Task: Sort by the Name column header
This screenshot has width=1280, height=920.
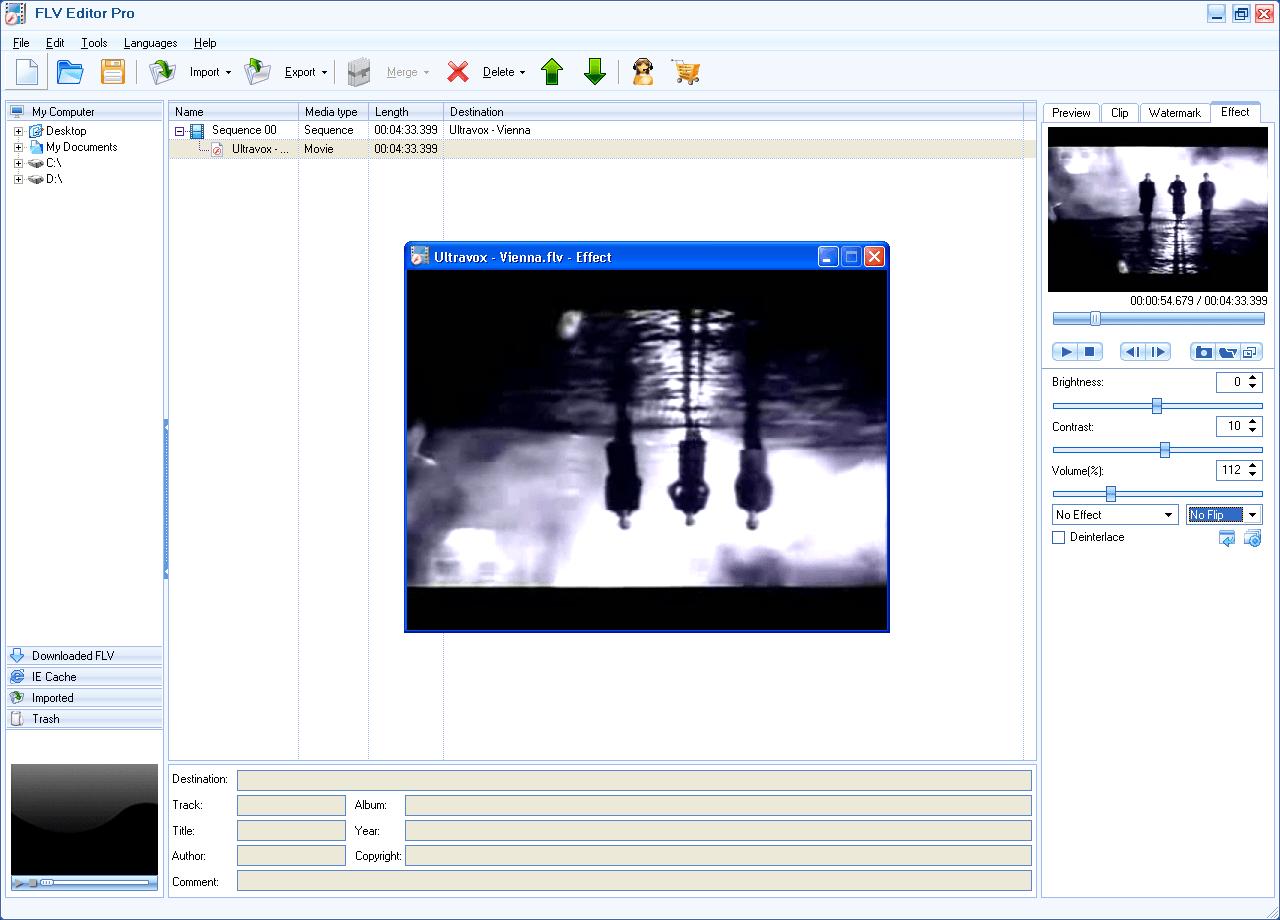Action: click(234, 112)
